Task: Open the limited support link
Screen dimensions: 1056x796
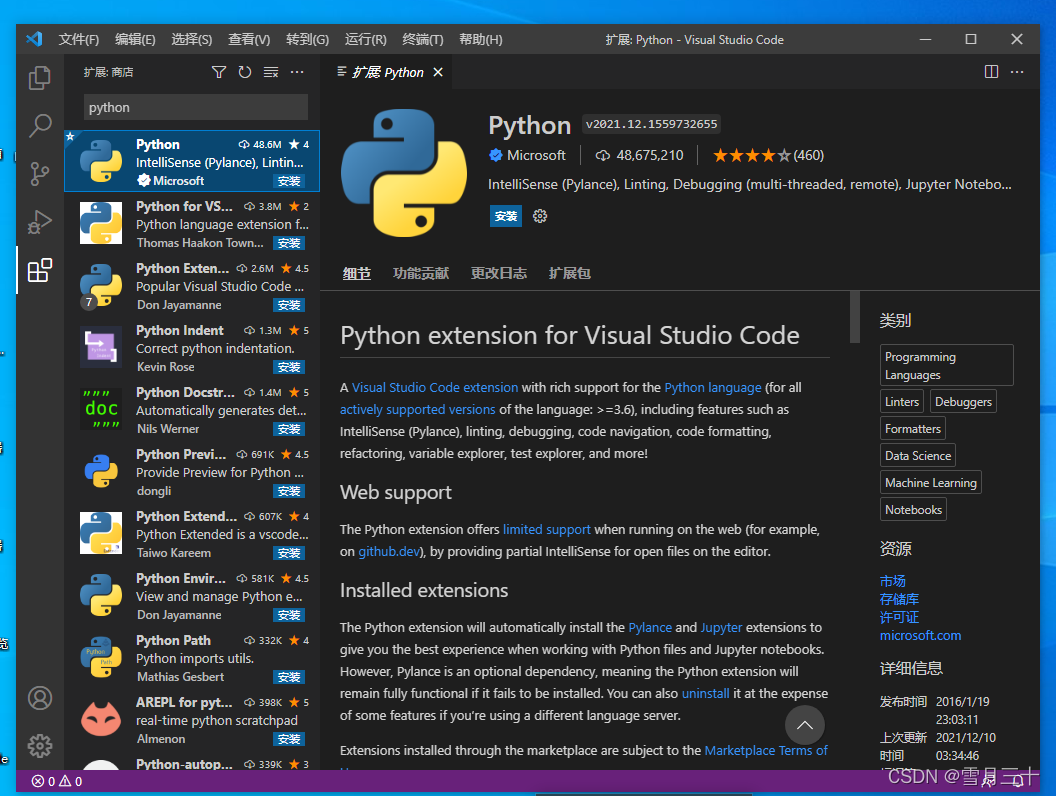Action: 546,529
